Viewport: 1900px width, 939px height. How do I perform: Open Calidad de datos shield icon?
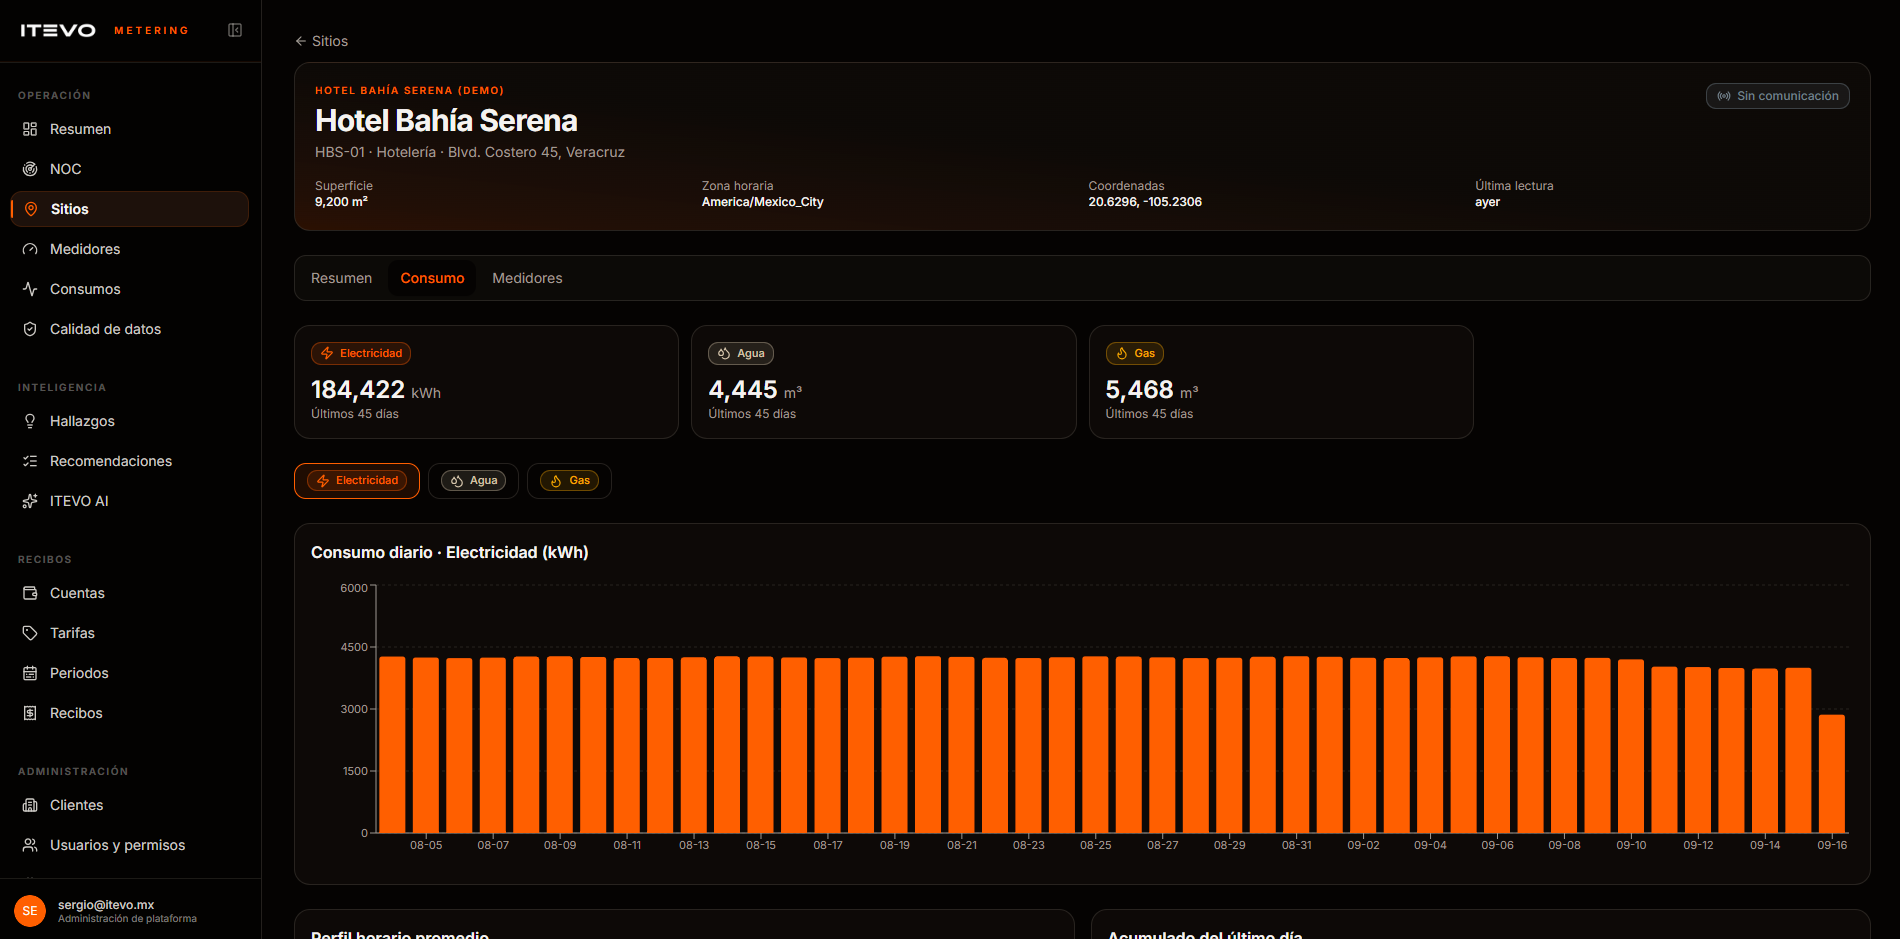30,329
